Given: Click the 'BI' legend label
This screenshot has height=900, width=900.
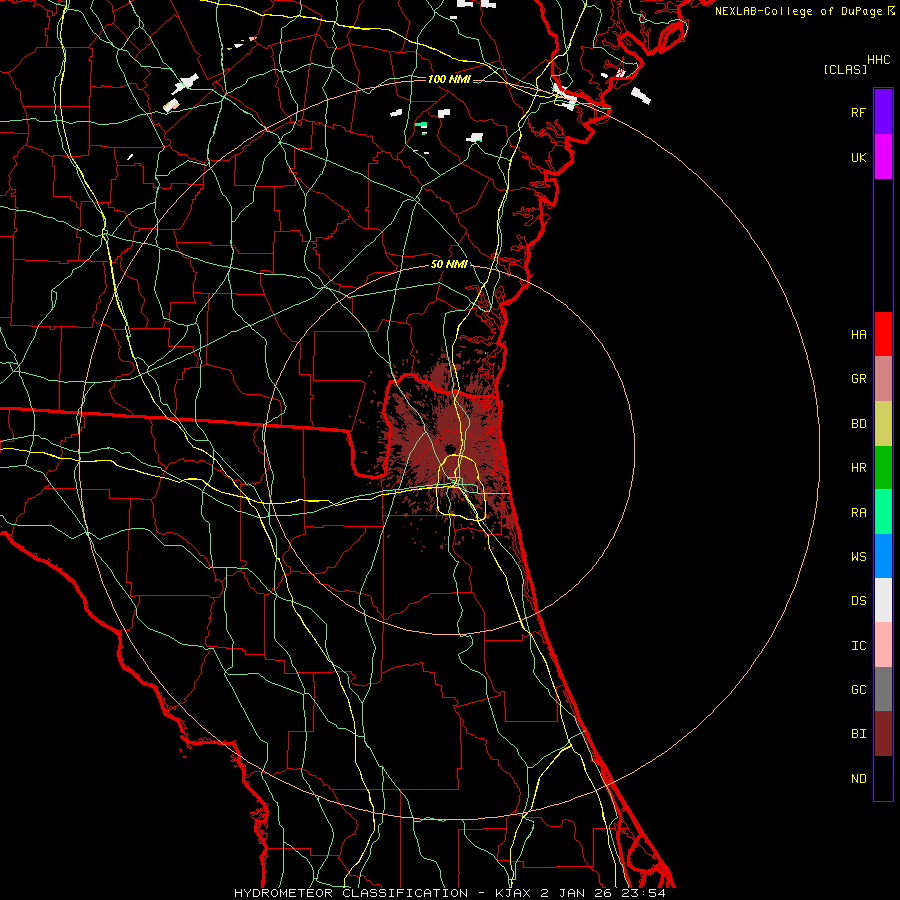Looking at the screenshot, I should 859,734.
